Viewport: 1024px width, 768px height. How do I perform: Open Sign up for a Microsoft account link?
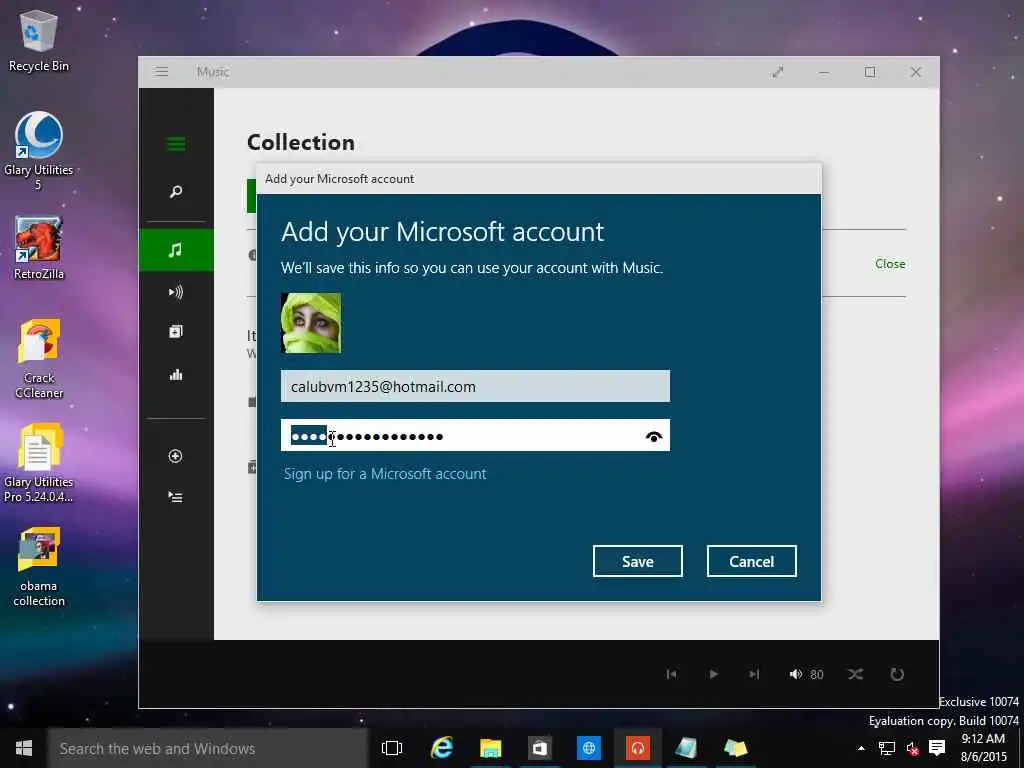385,474
